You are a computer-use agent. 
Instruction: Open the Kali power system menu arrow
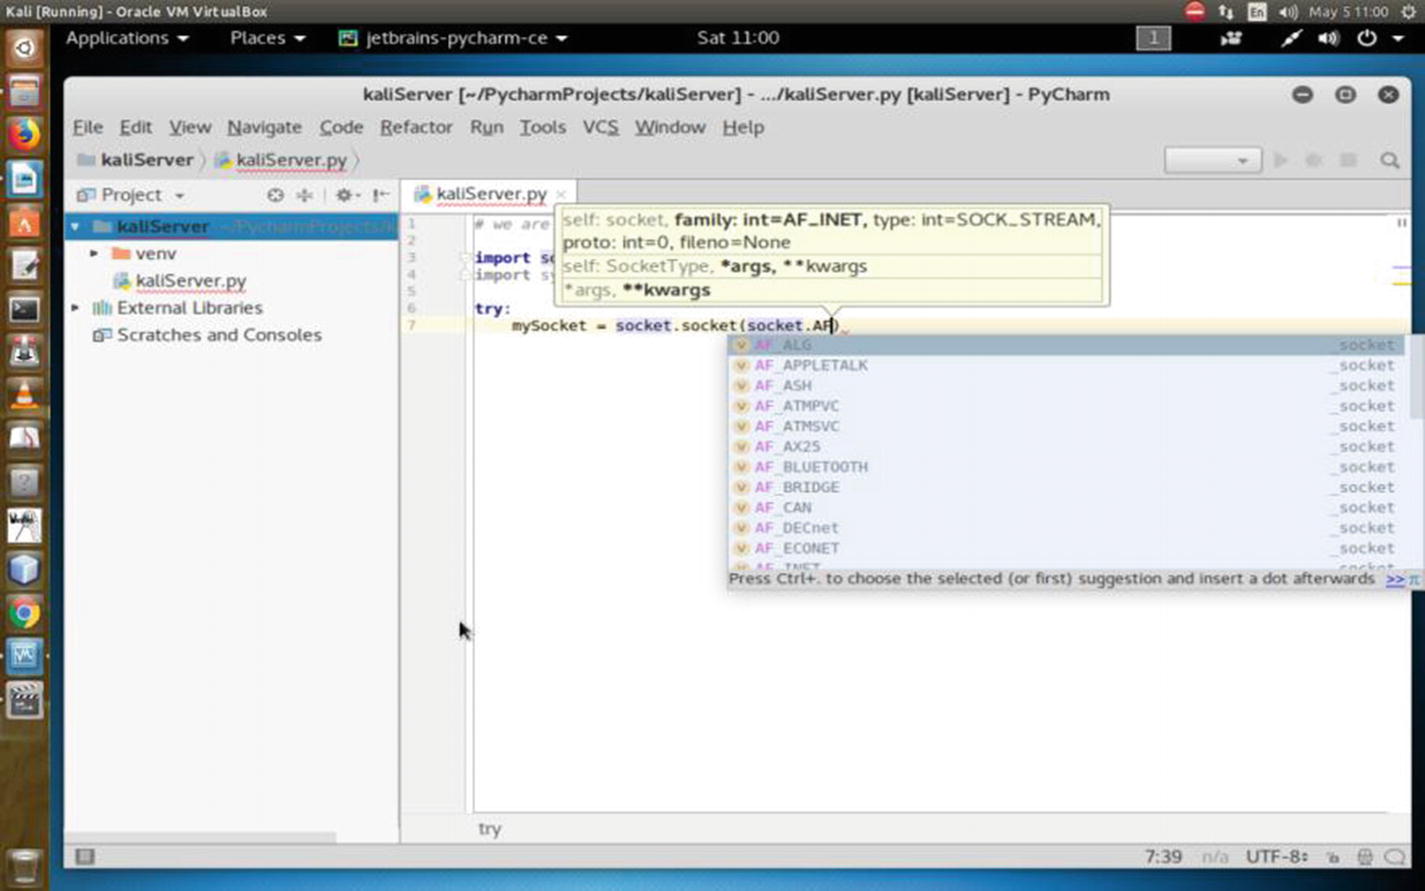click(1399, 38)
